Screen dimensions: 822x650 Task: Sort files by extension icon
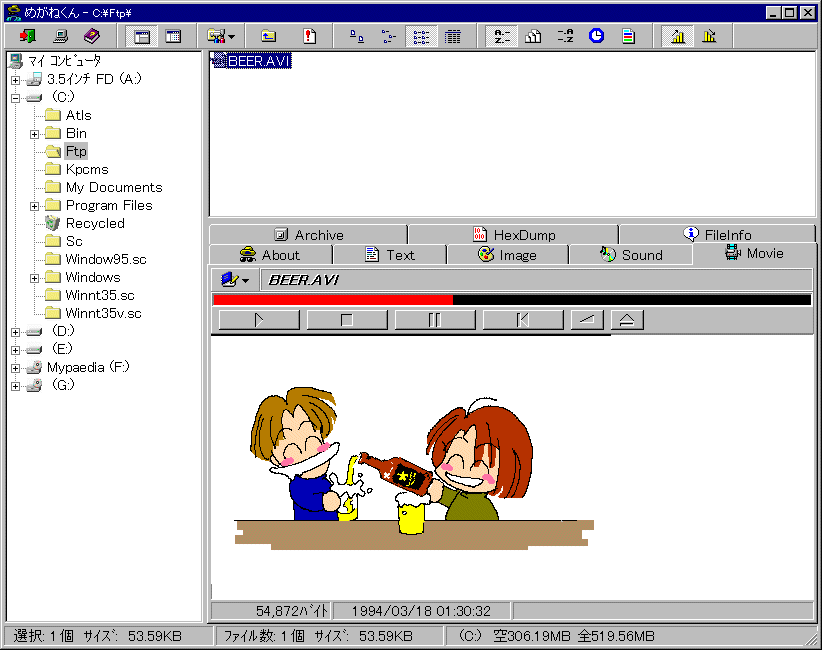tap(565, 36)
